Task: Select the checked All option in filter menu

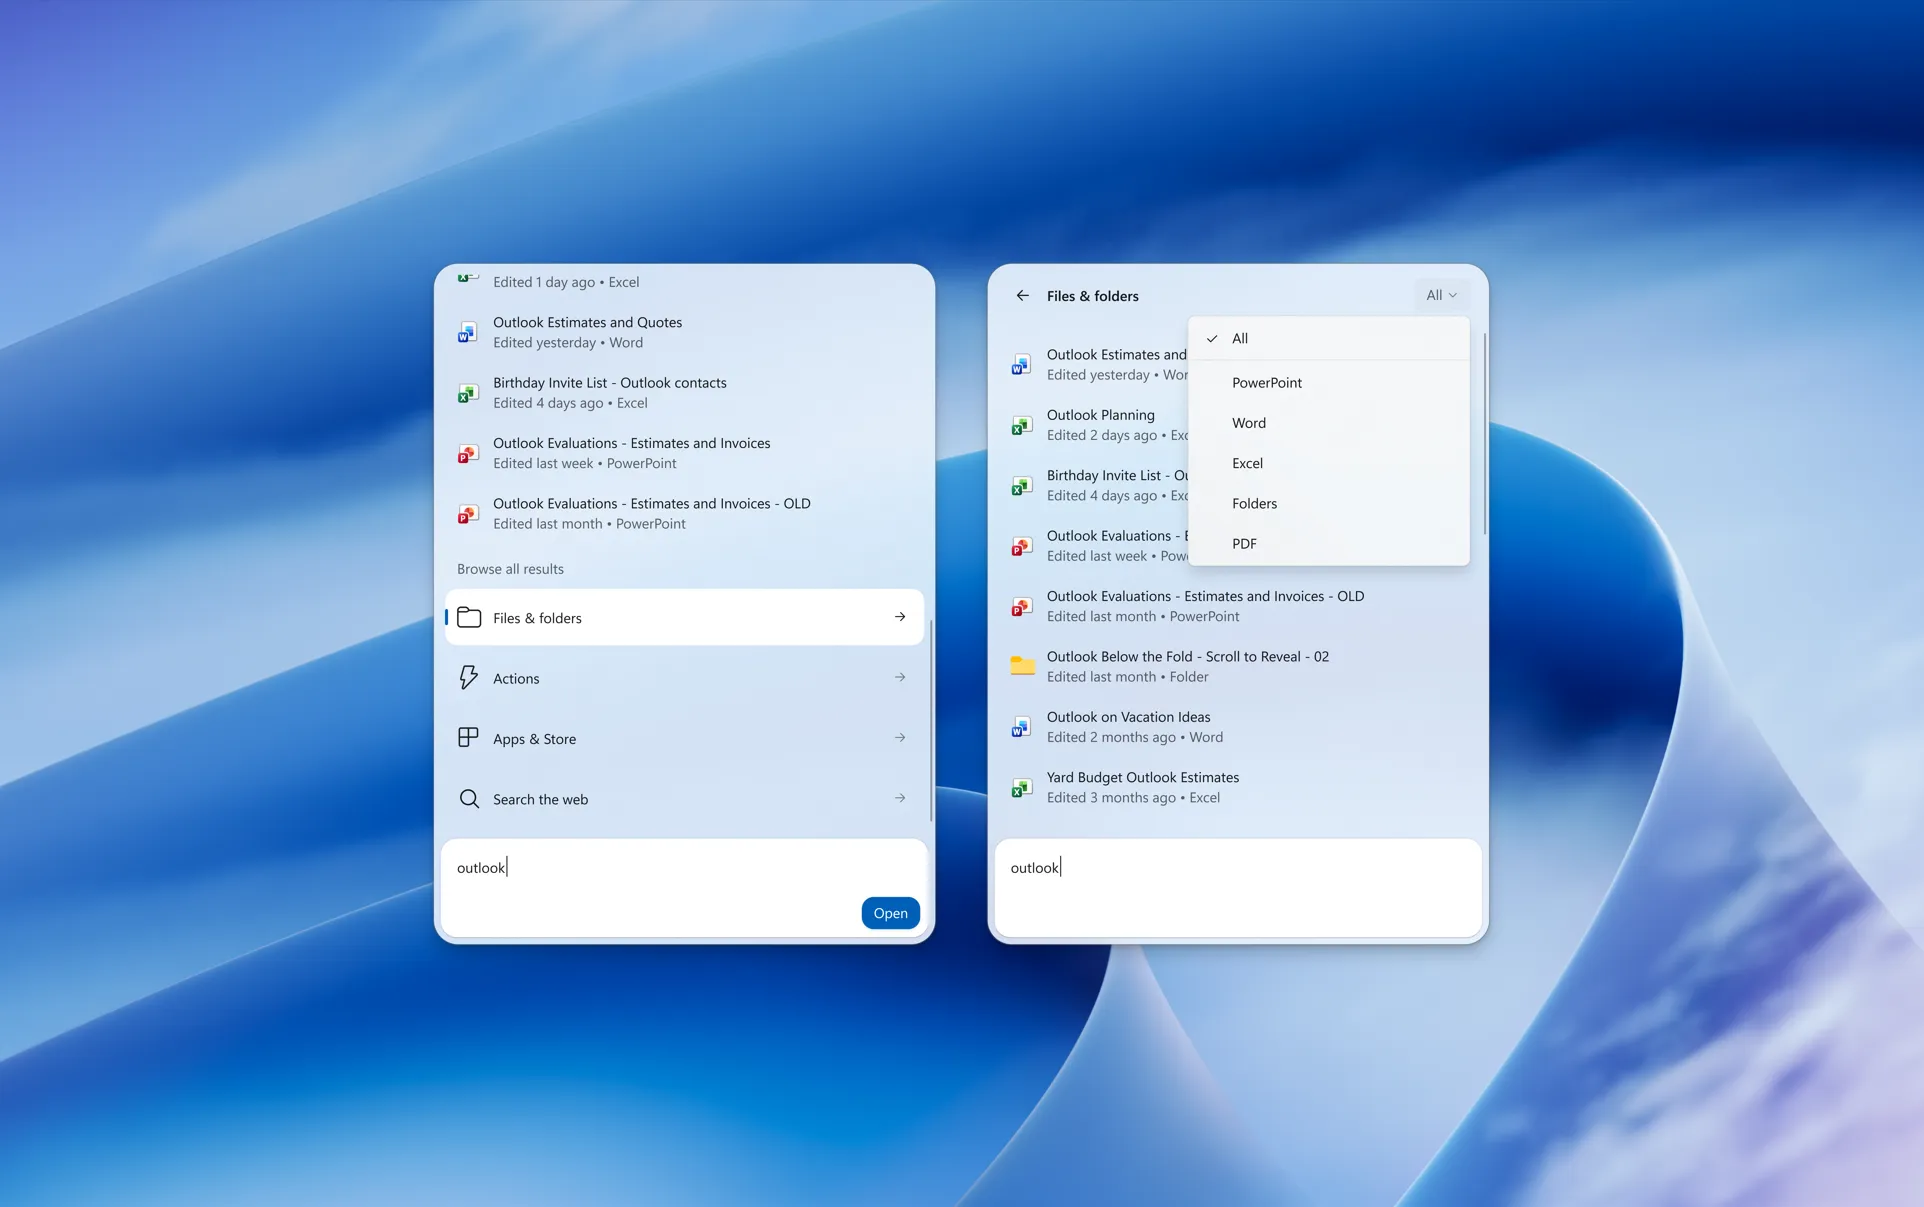Action: click(x=1329, y=338)
